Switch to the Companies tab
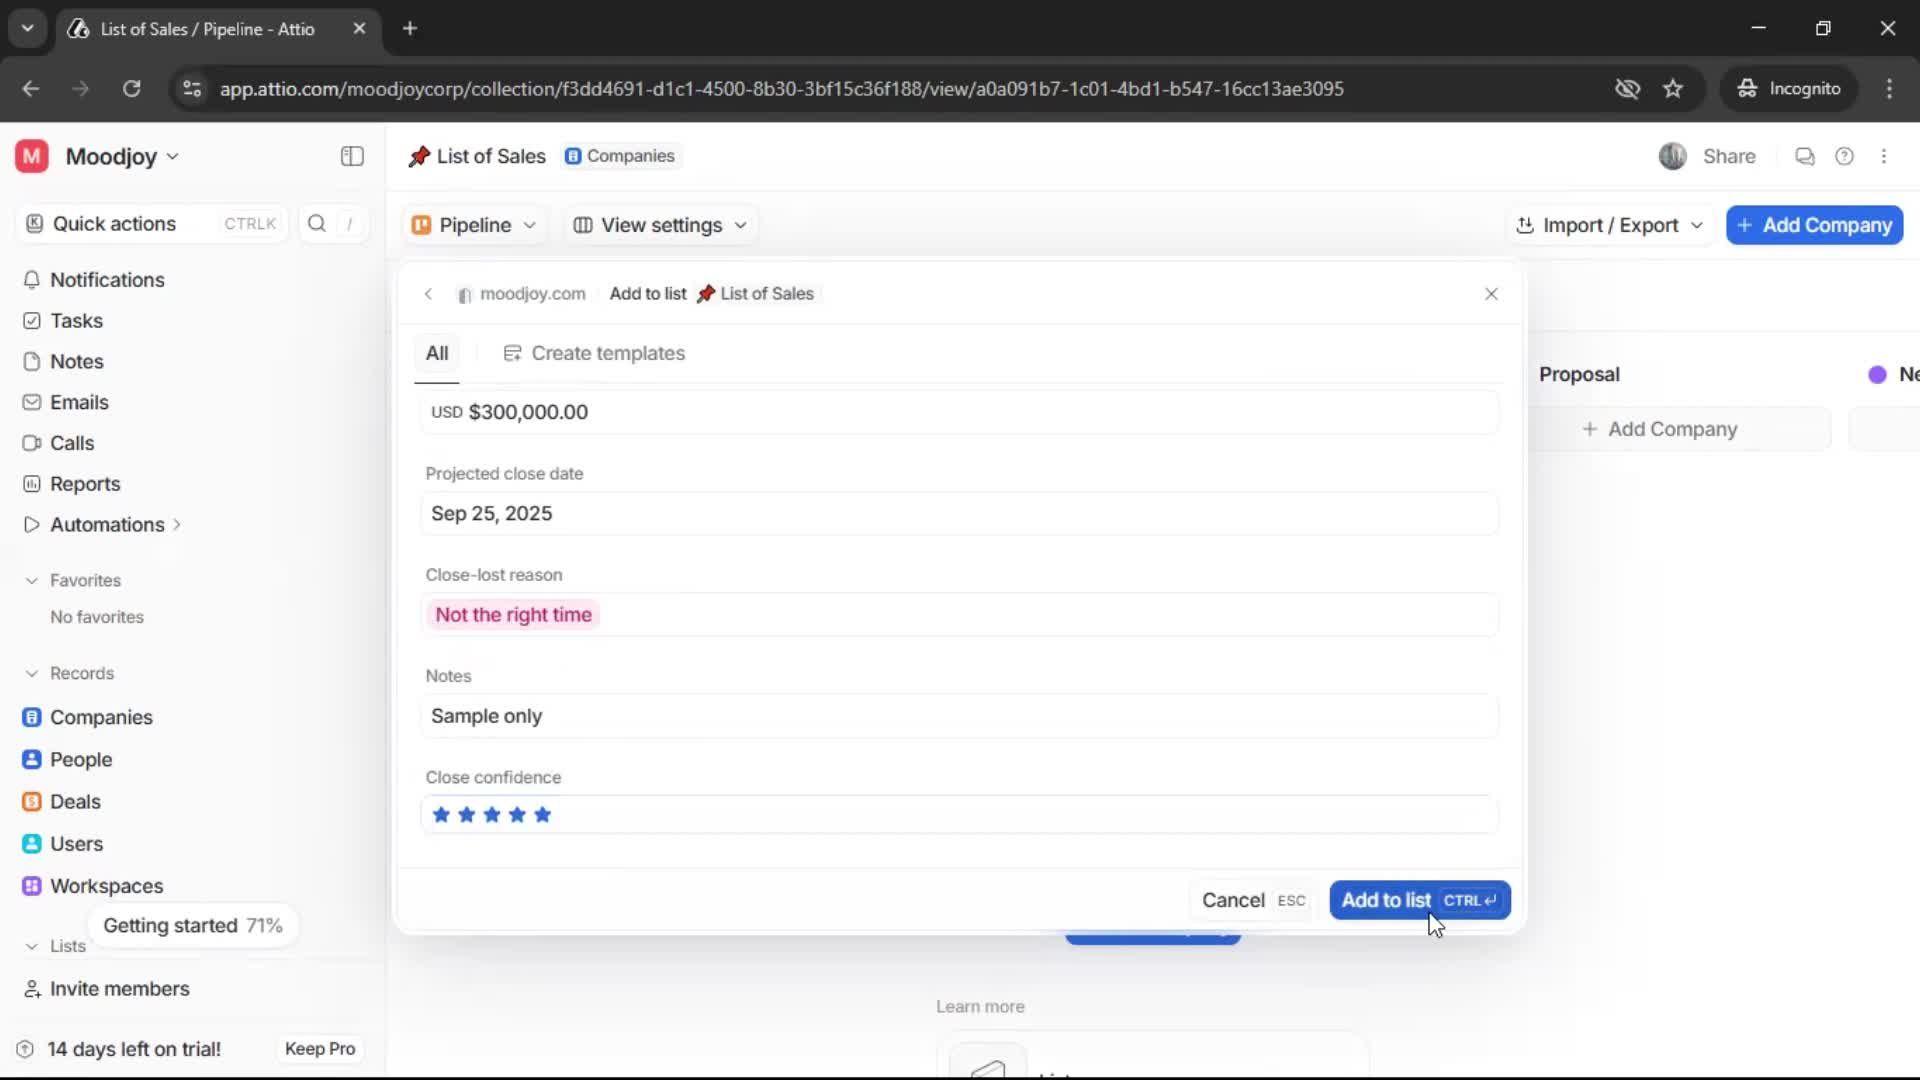This screenshot has height=1080, width=1920. tap(621, 156)
